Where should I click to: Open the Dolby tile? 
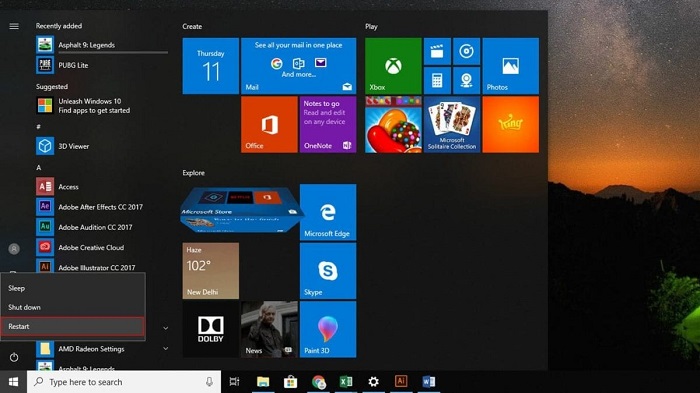point(210,329)
